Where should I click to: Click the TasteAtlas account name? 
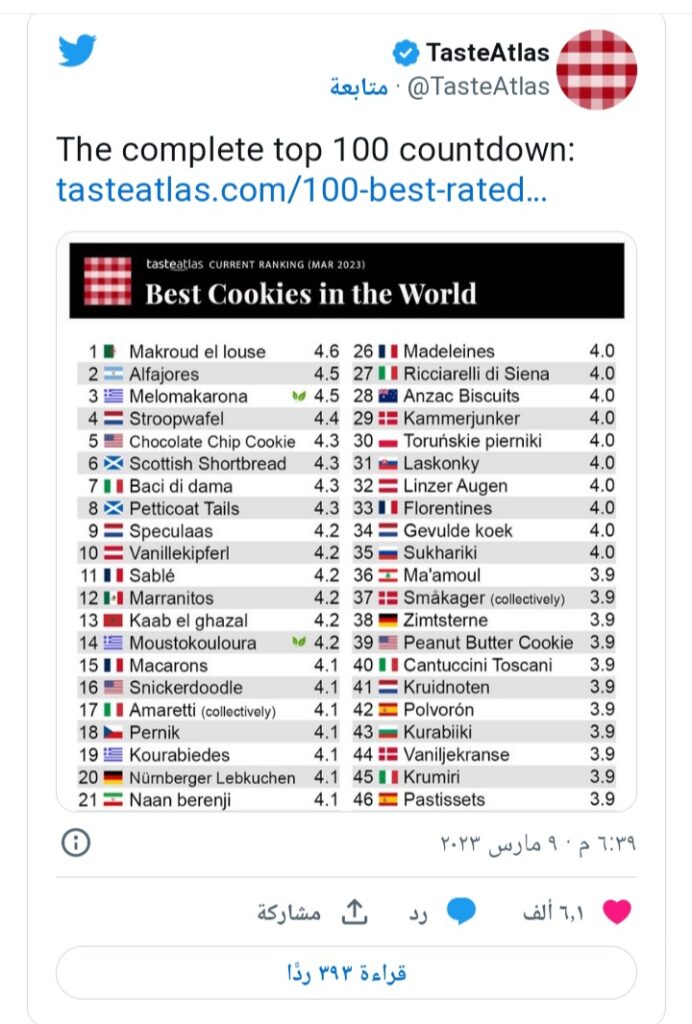click(487, 52)
